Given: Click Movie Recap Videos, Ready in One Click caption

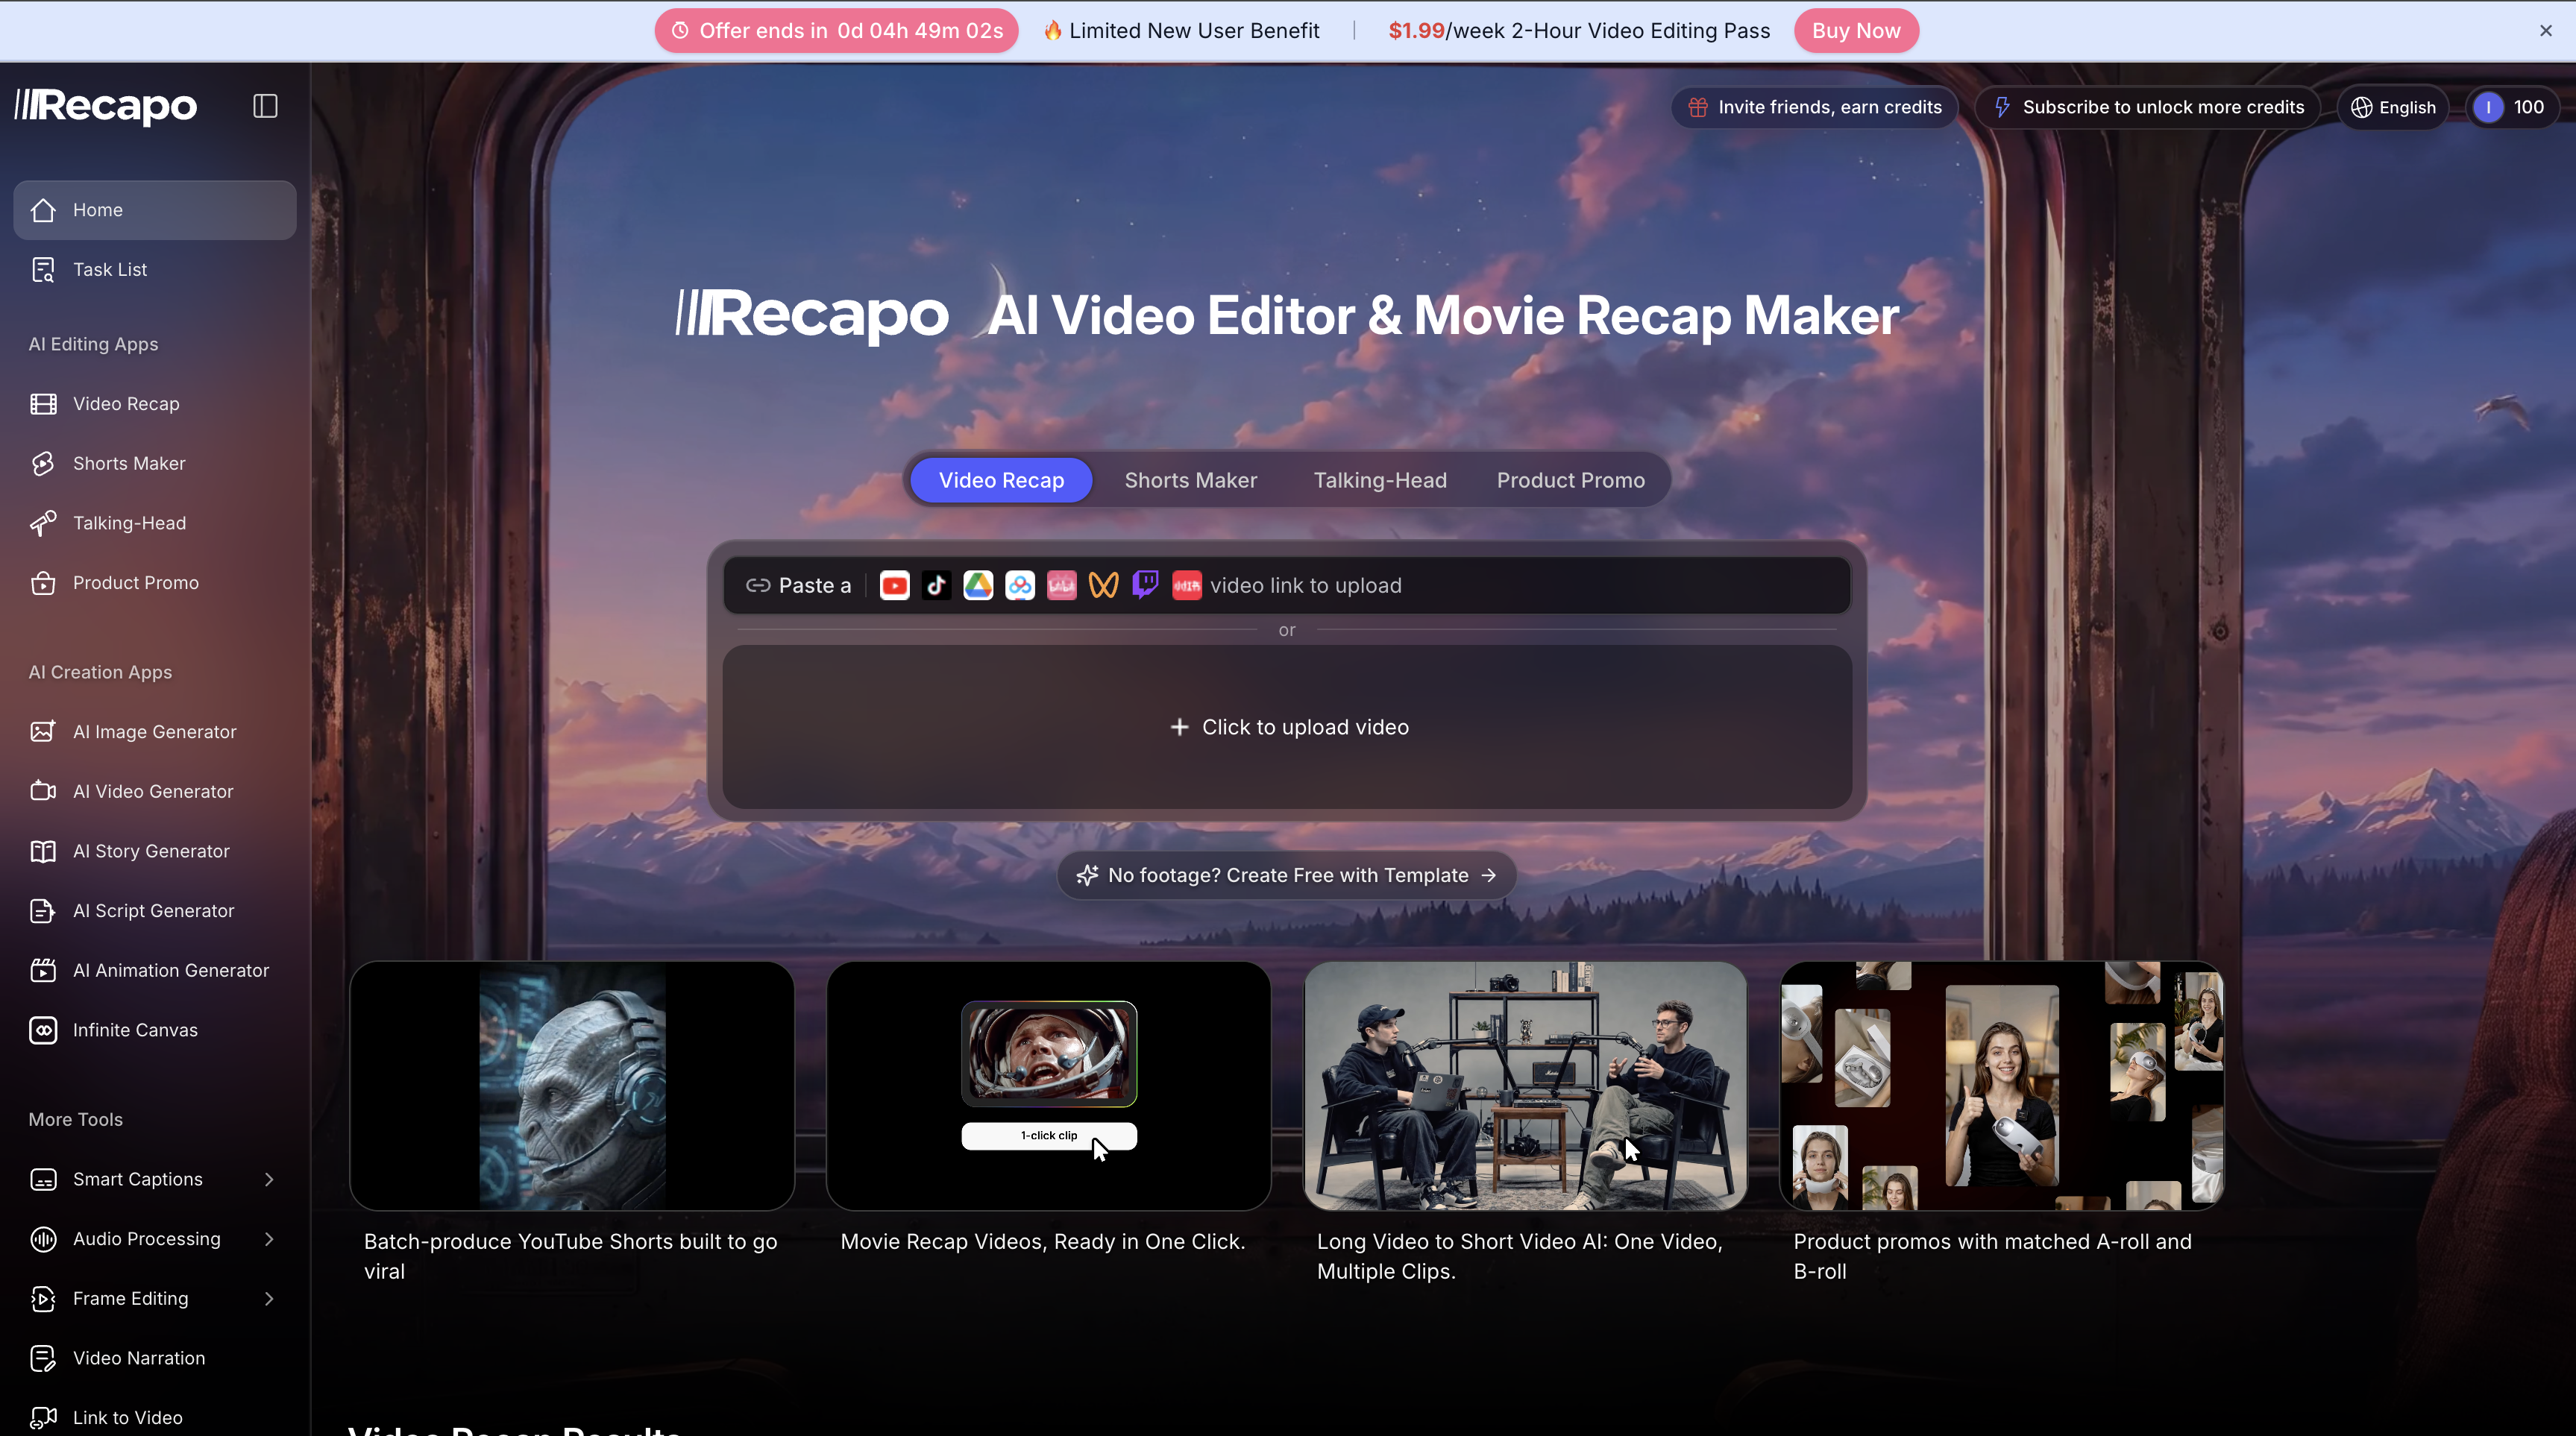Looking at the screenshot, I should point(1043,1241).
